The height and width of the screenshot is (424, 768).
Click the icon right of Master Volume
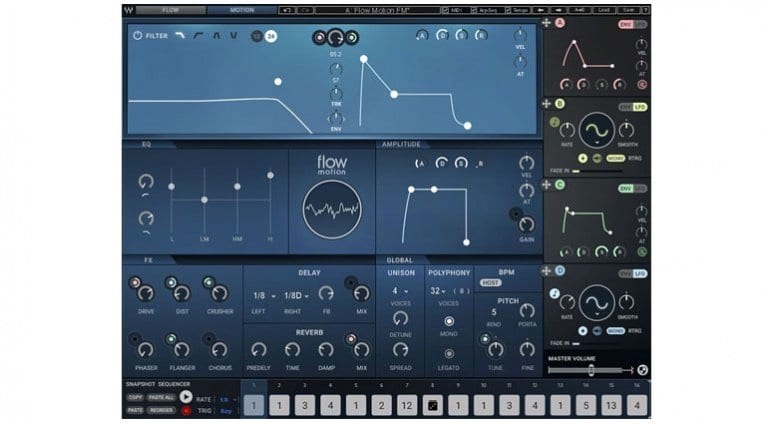pos(643,370)
